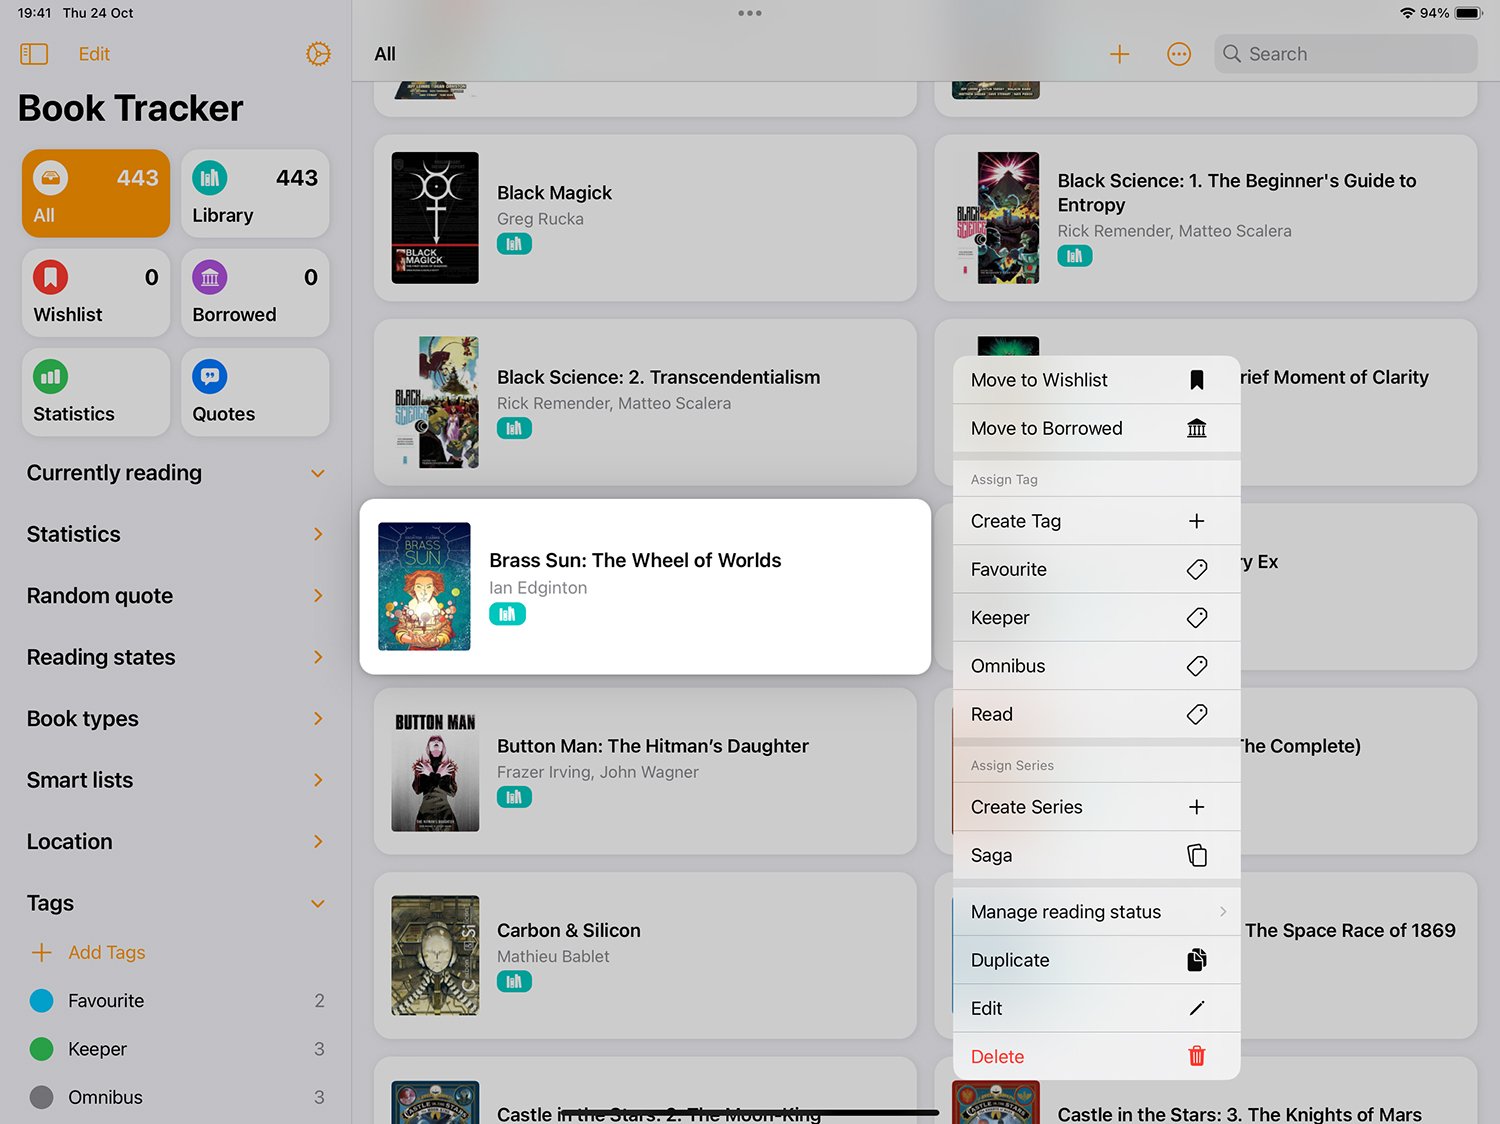Assign the Read tag in menu

1097,714
